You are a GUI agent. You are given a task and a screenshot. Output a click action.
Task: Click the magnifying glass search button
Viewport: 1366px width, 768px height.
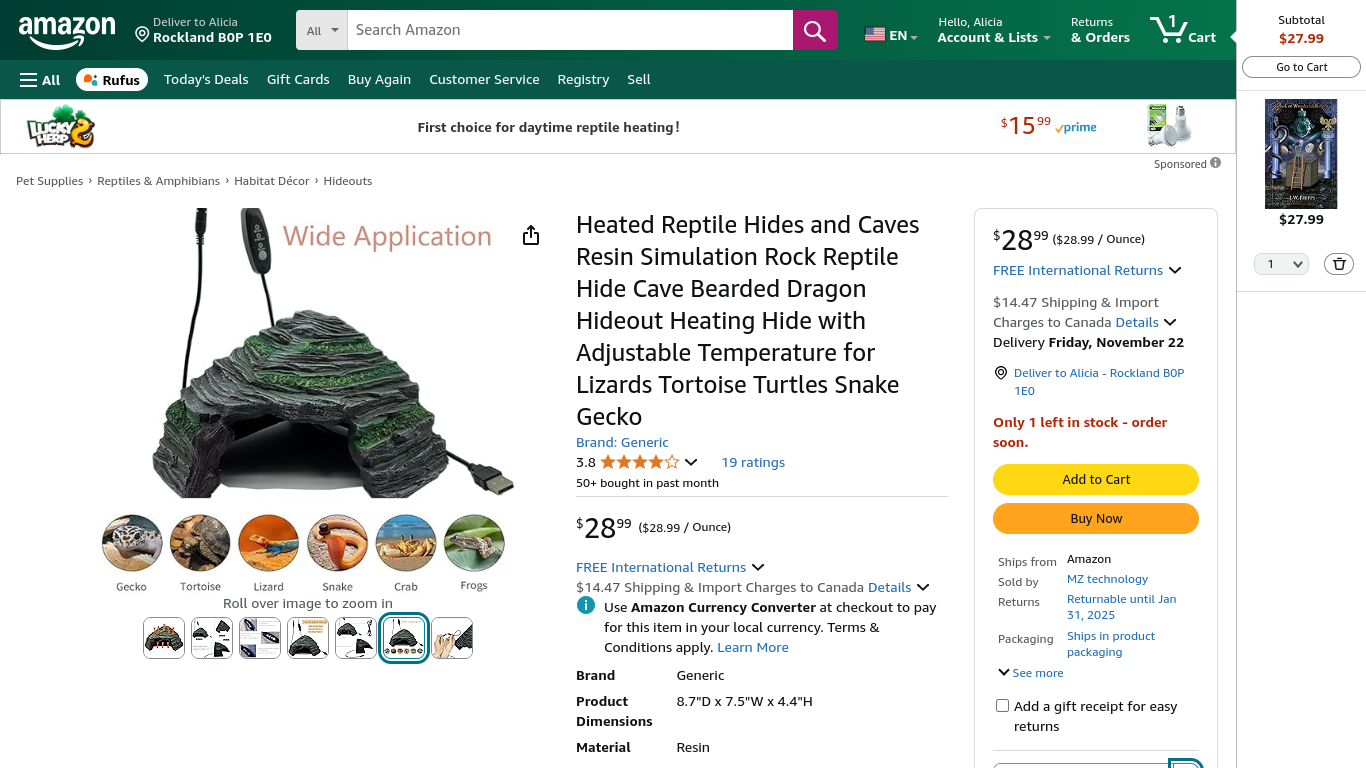(814, 30)
